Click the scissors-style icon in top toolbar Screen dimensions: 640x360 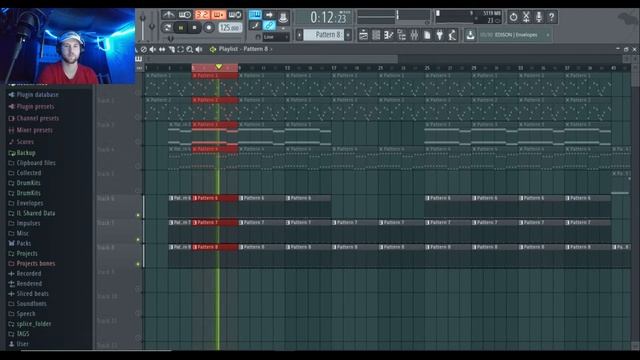click(526, 17)
